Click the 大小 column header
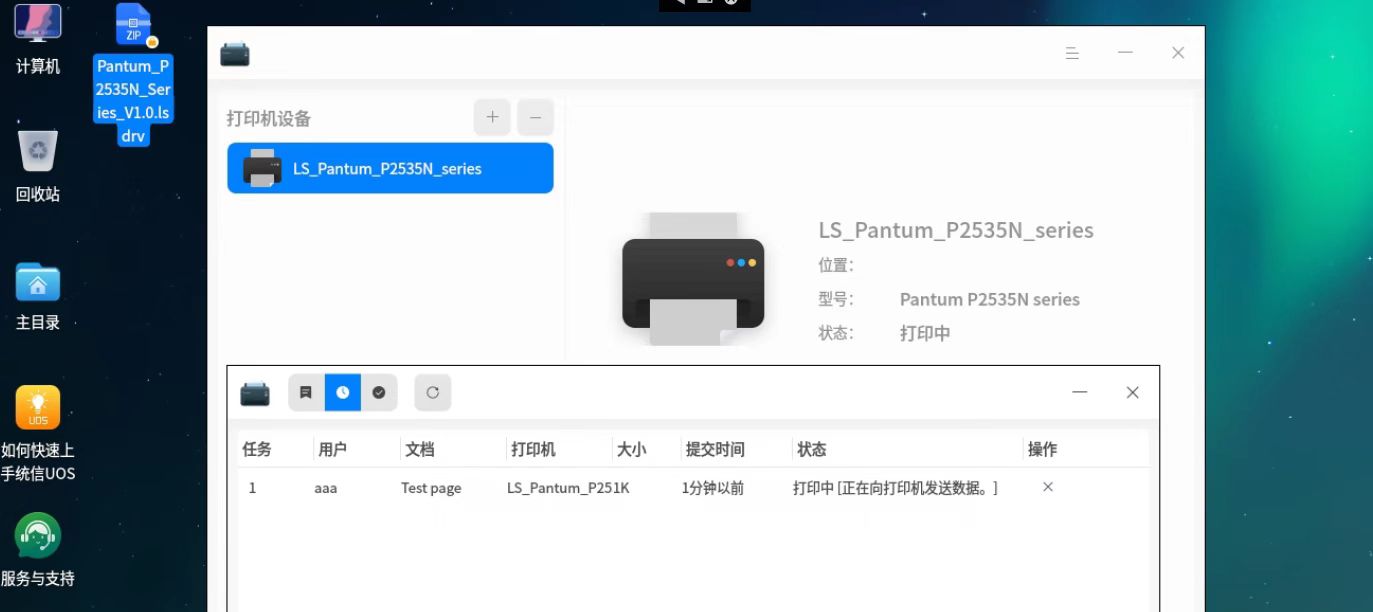 (x=631, y=450)
